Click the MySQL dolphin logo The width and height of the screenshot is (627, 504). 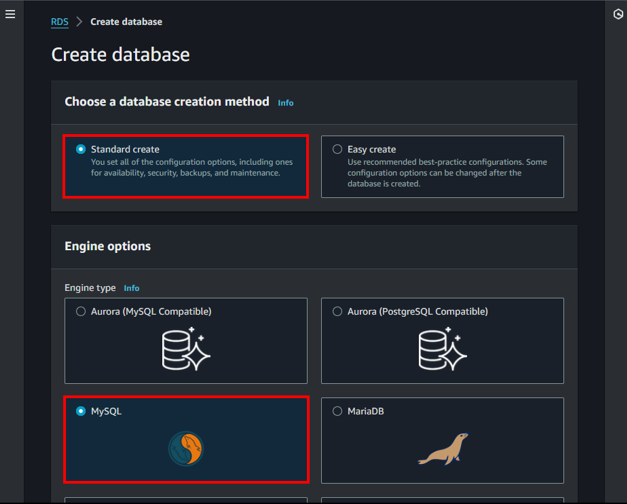[186, 448]
